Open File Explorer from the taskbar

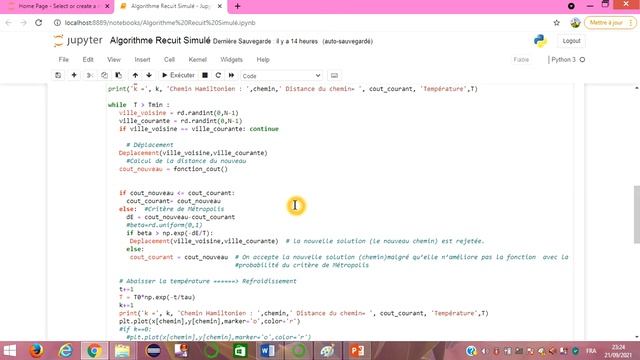(122, 351)
